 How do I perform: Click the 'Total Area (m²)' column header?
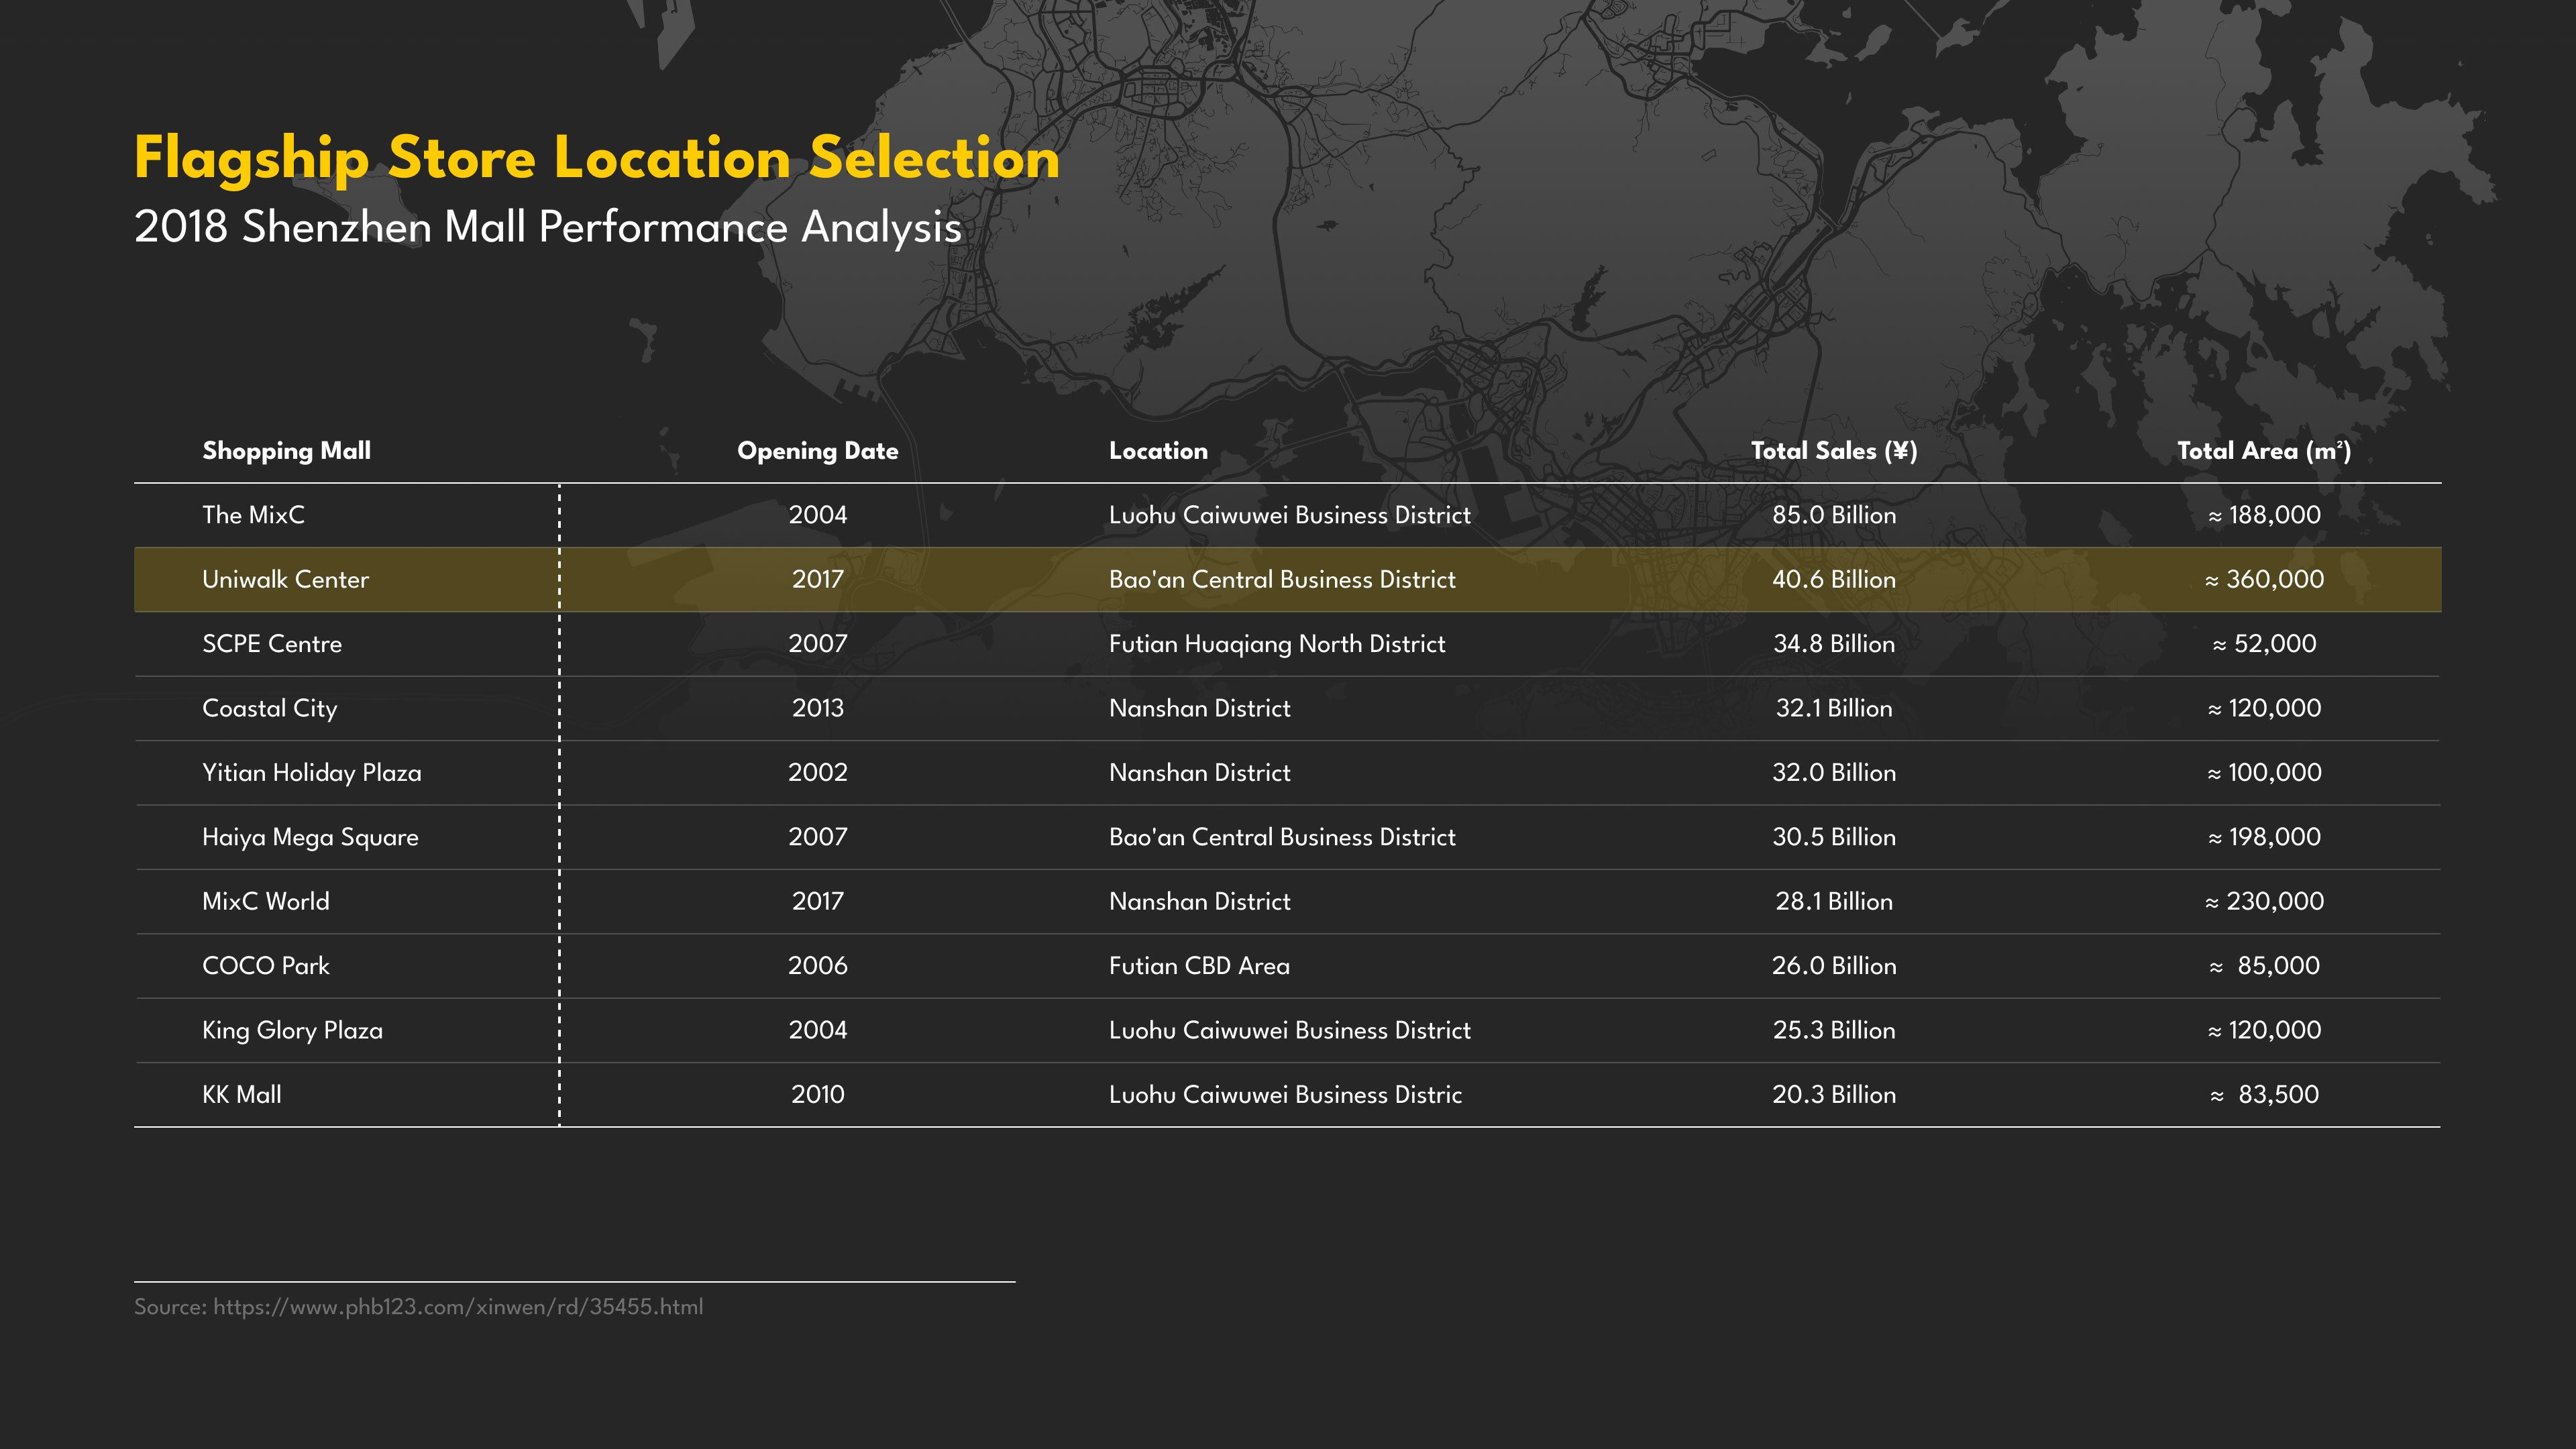[x=2264, y=451]
